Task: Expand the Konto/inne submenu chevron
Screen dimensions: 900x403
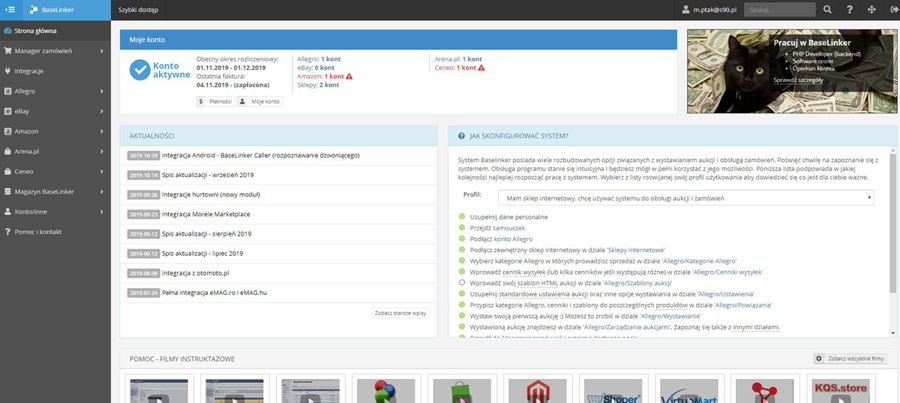Action: (102, 212)
